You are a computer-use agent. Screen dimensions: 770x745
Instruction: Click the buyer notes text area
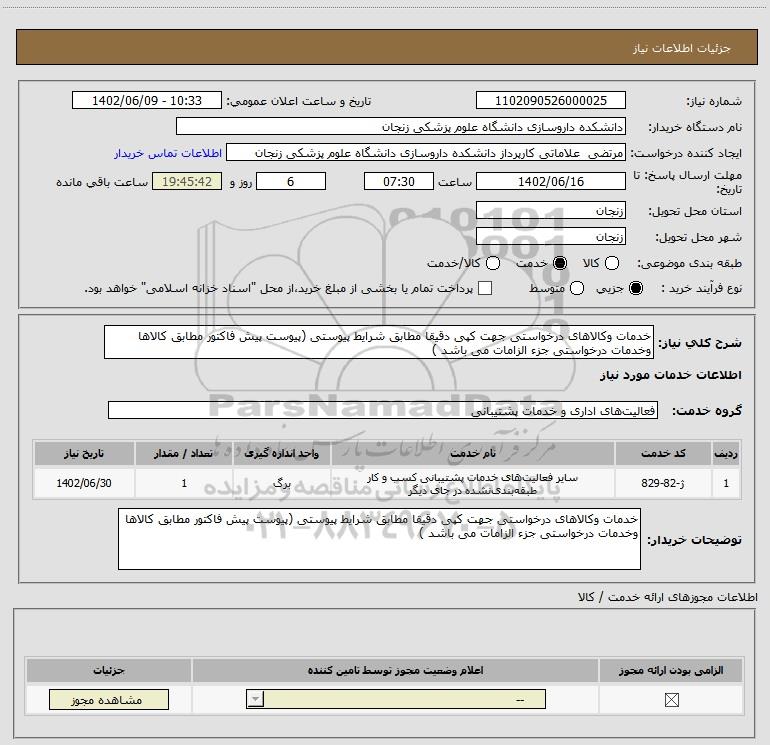379,539
